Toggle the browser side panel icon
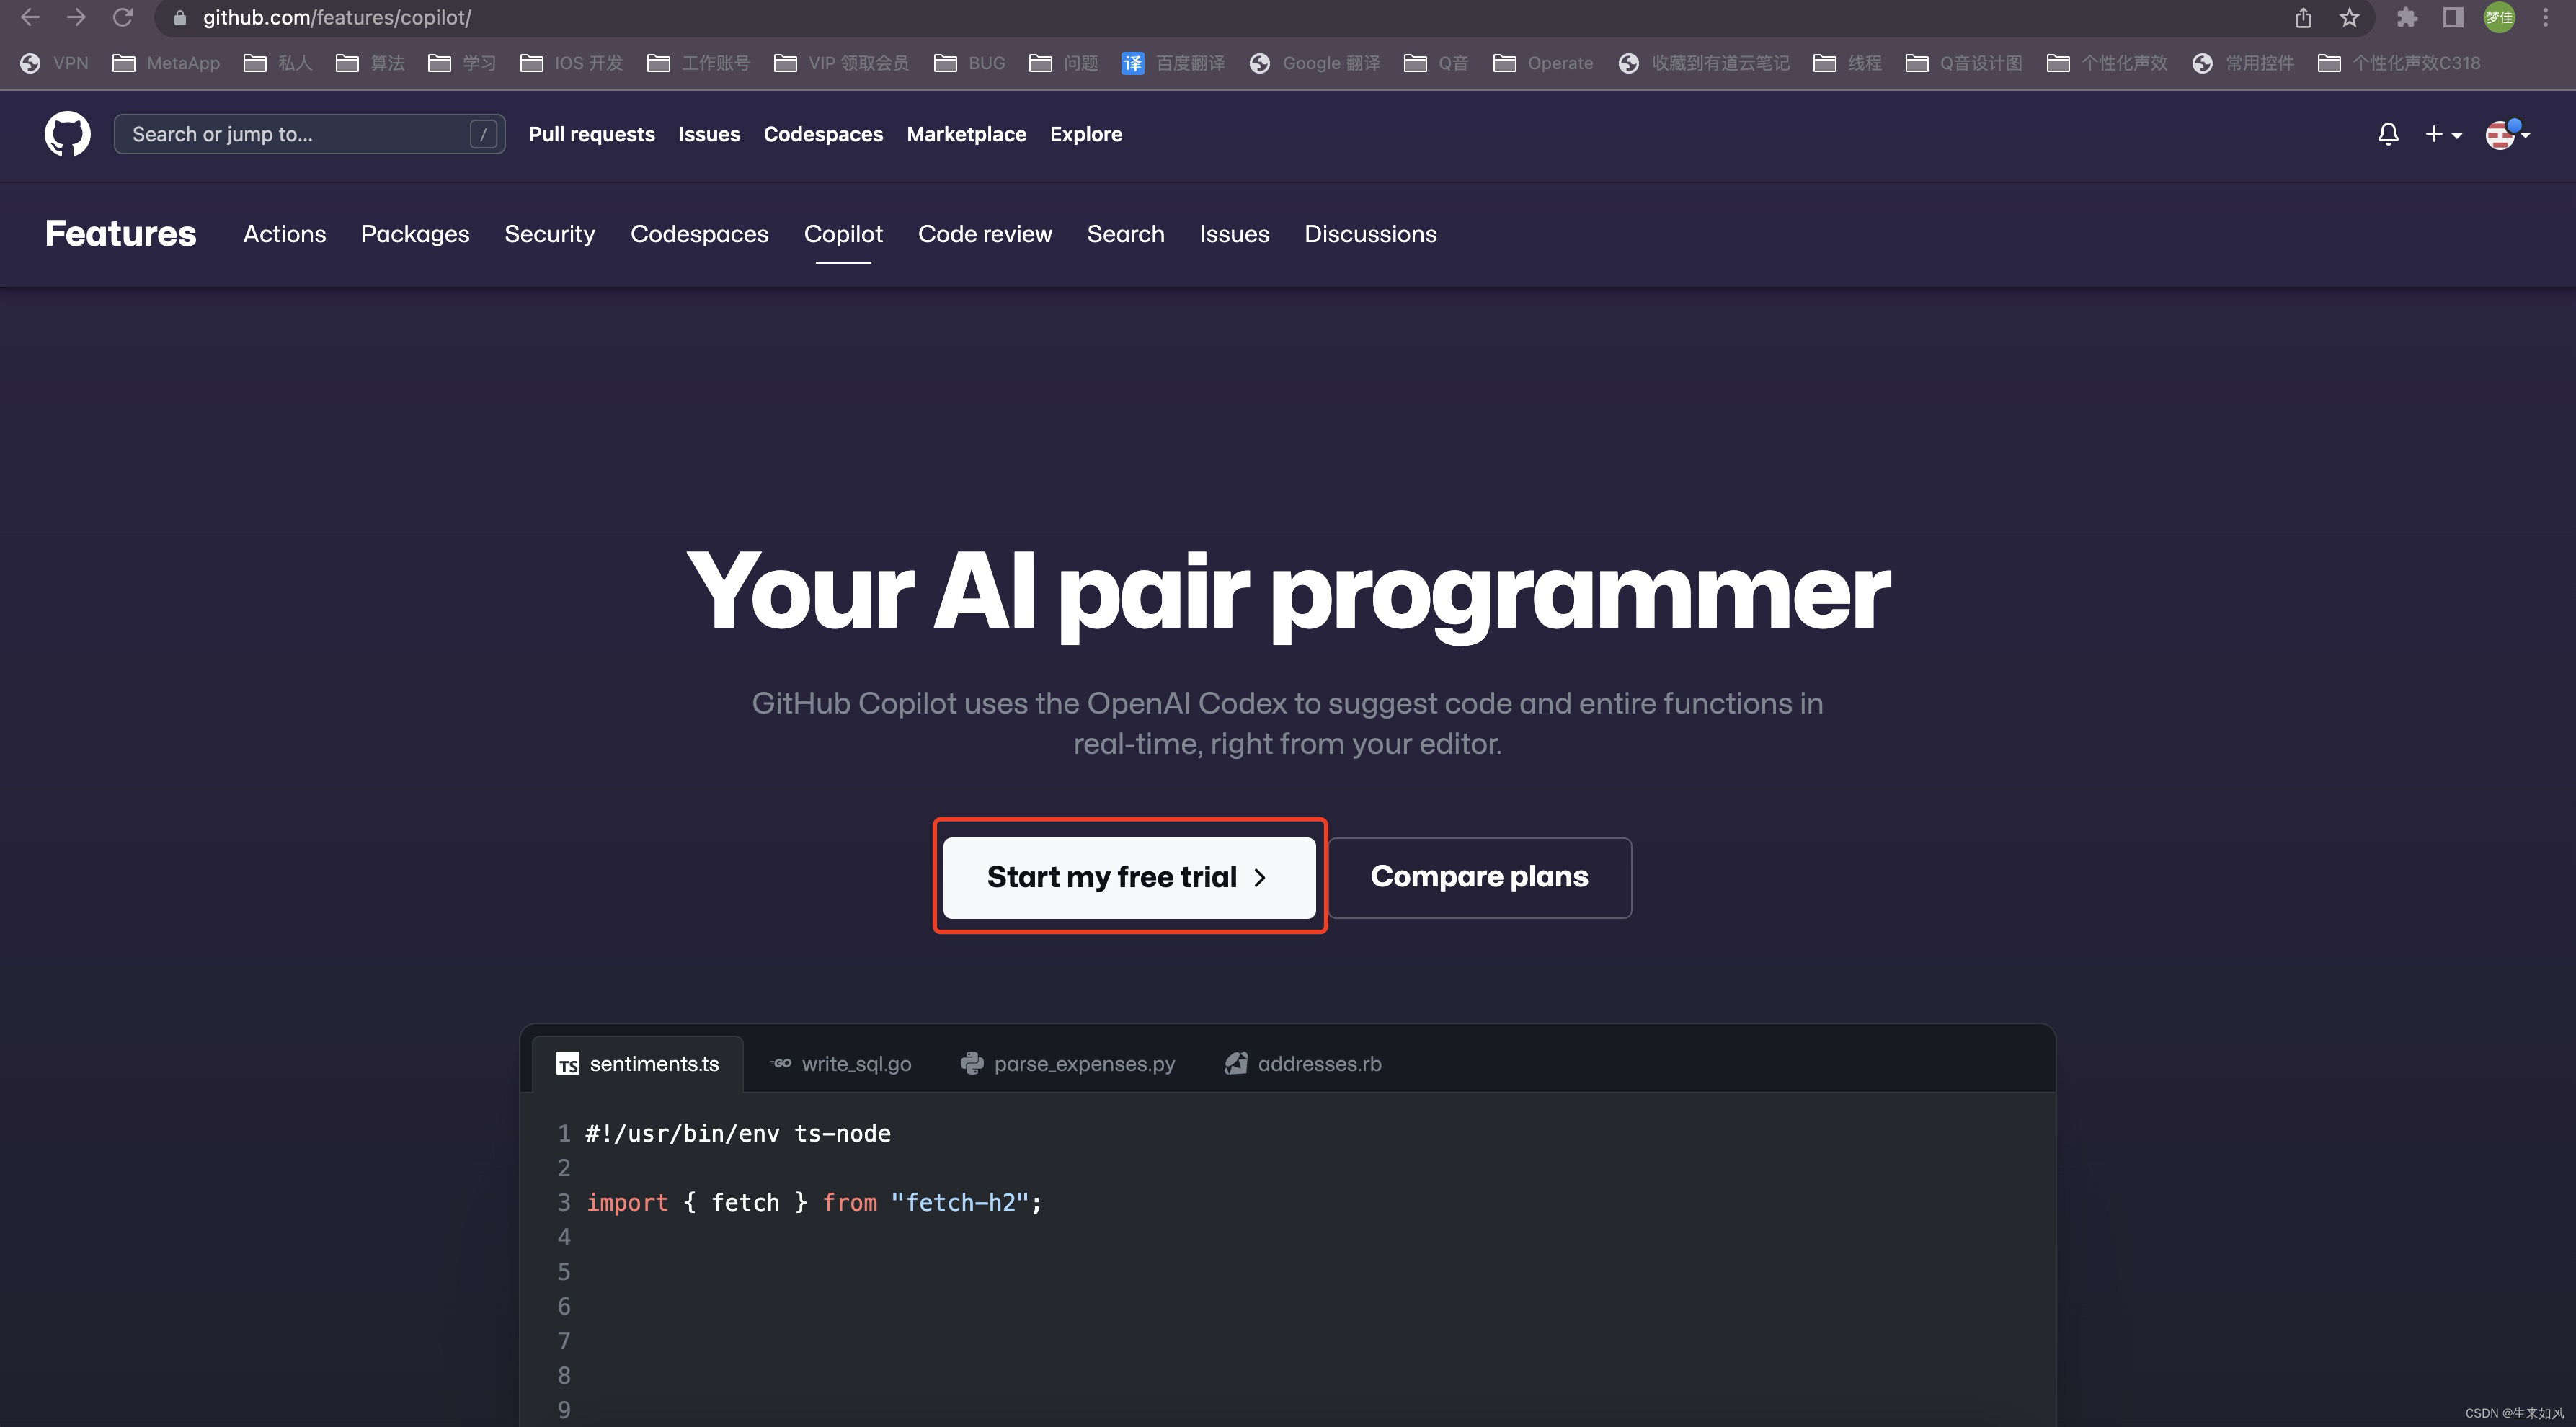The image size is (2576, 1427). pos(2453,18)
